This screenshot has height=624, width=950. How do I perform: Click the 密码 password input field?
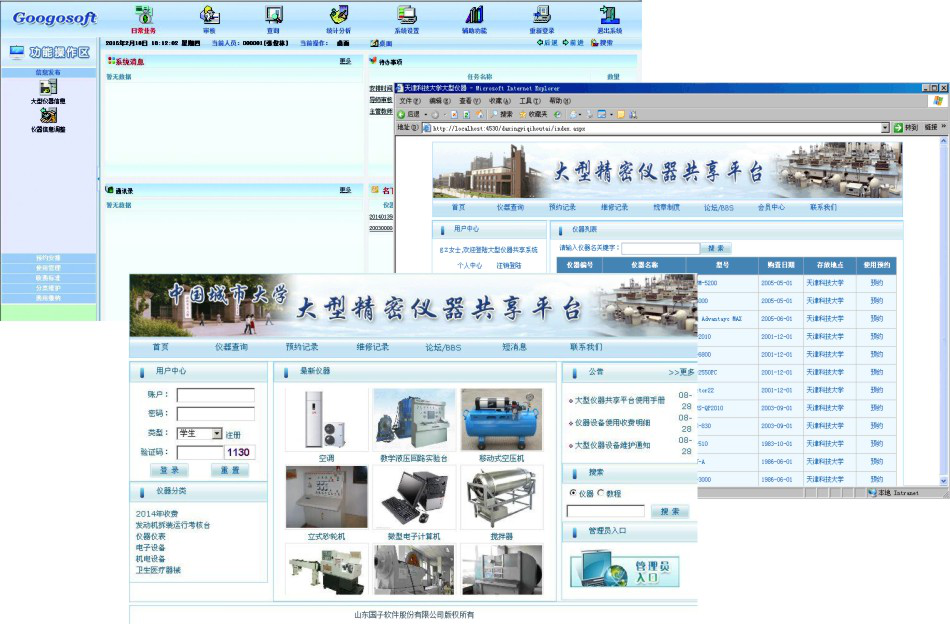pos(215,414)
